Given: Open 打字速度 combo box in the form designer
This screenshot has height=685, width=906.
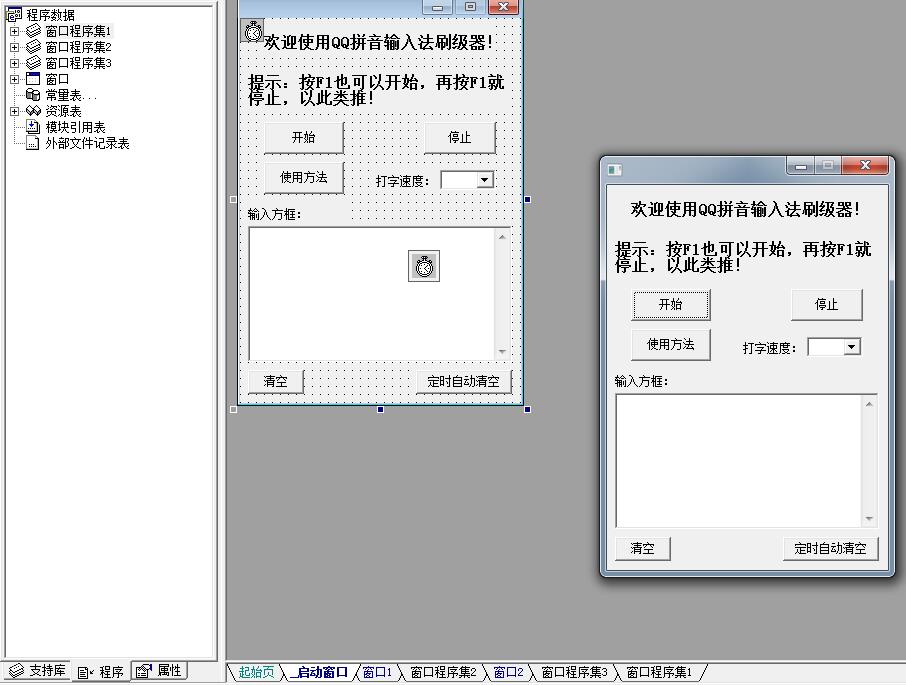Looking at the screenshot, I should (484, 180).
